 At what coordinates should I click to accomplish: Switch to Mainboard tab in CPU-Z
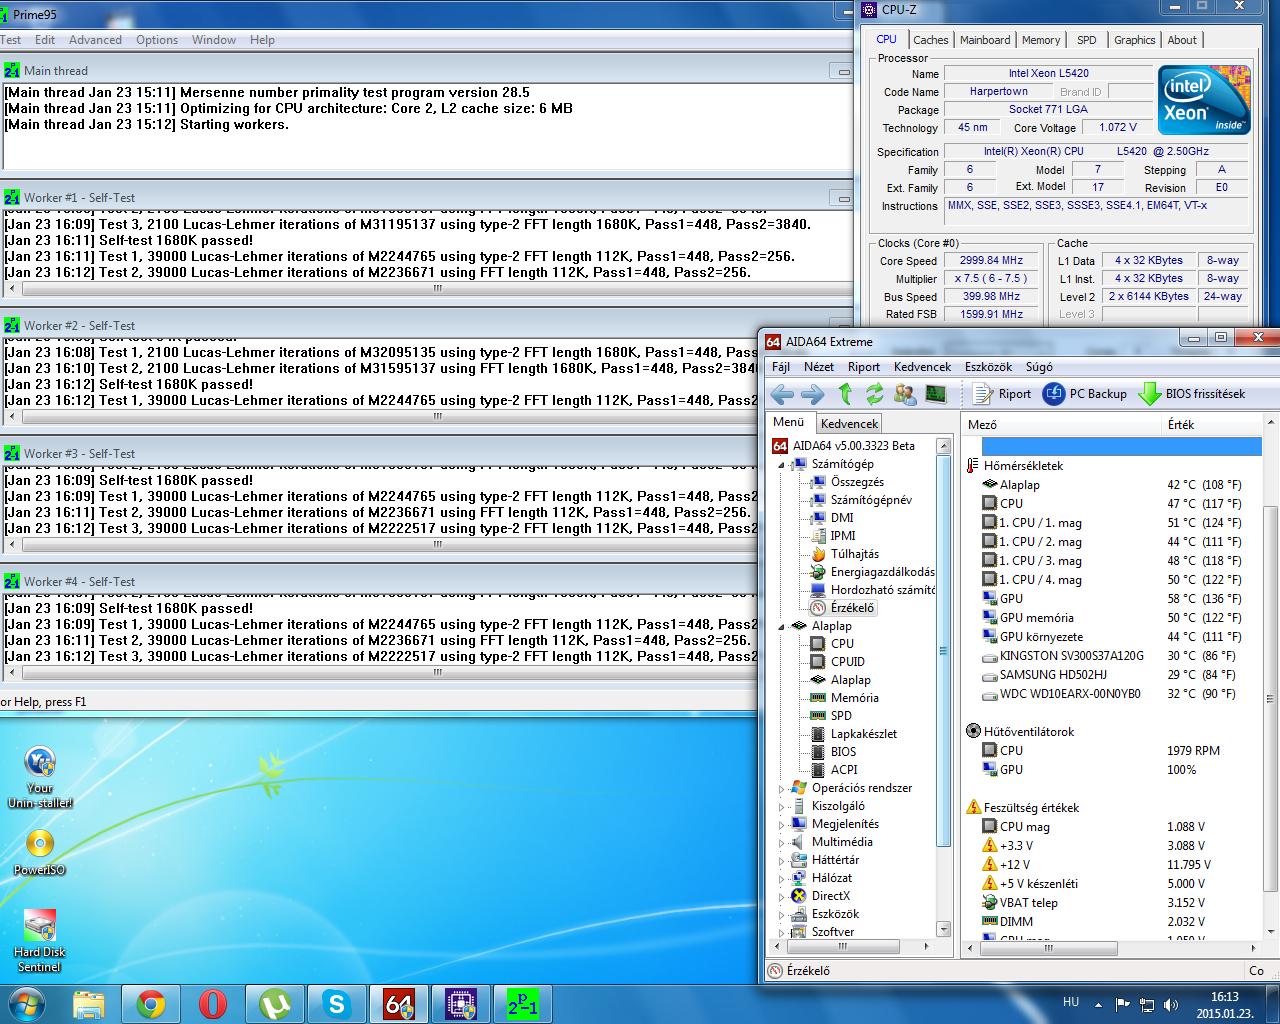pyautogui.click(x=985, y=40)
